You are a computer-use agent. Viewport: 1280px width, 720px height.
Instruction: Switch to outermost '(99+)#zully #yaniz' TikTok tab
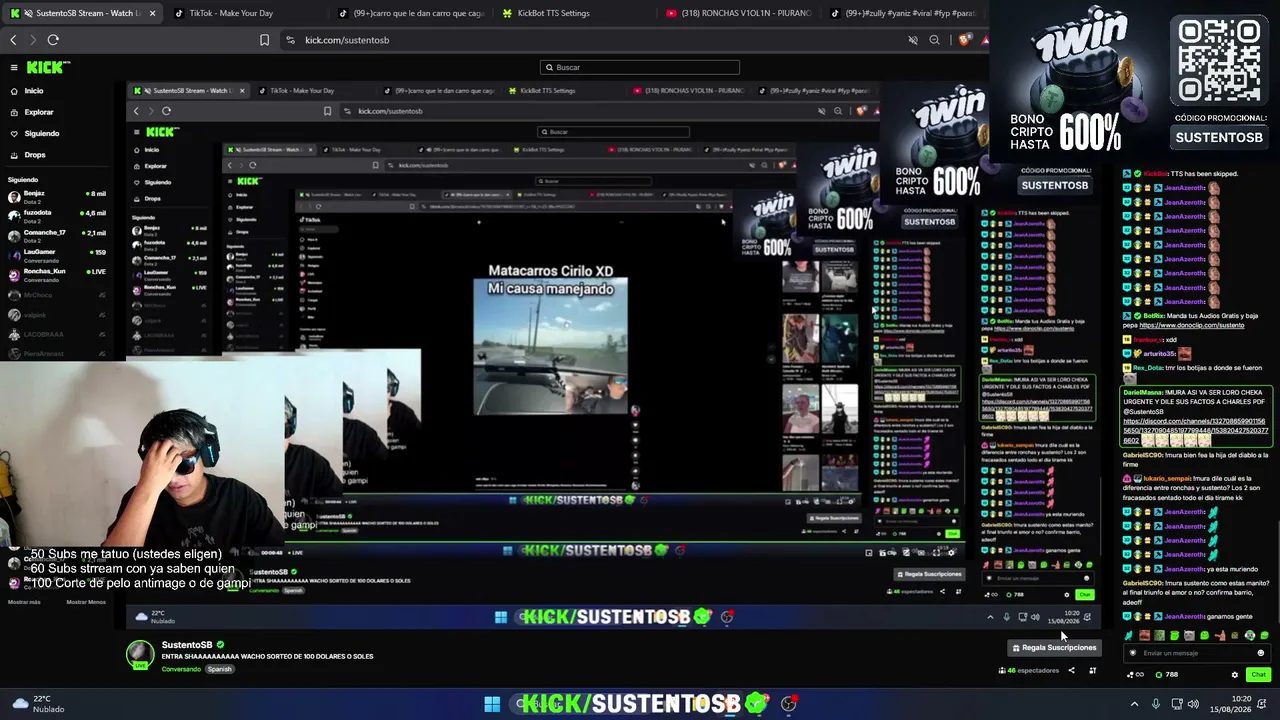(x=905, y=13)
